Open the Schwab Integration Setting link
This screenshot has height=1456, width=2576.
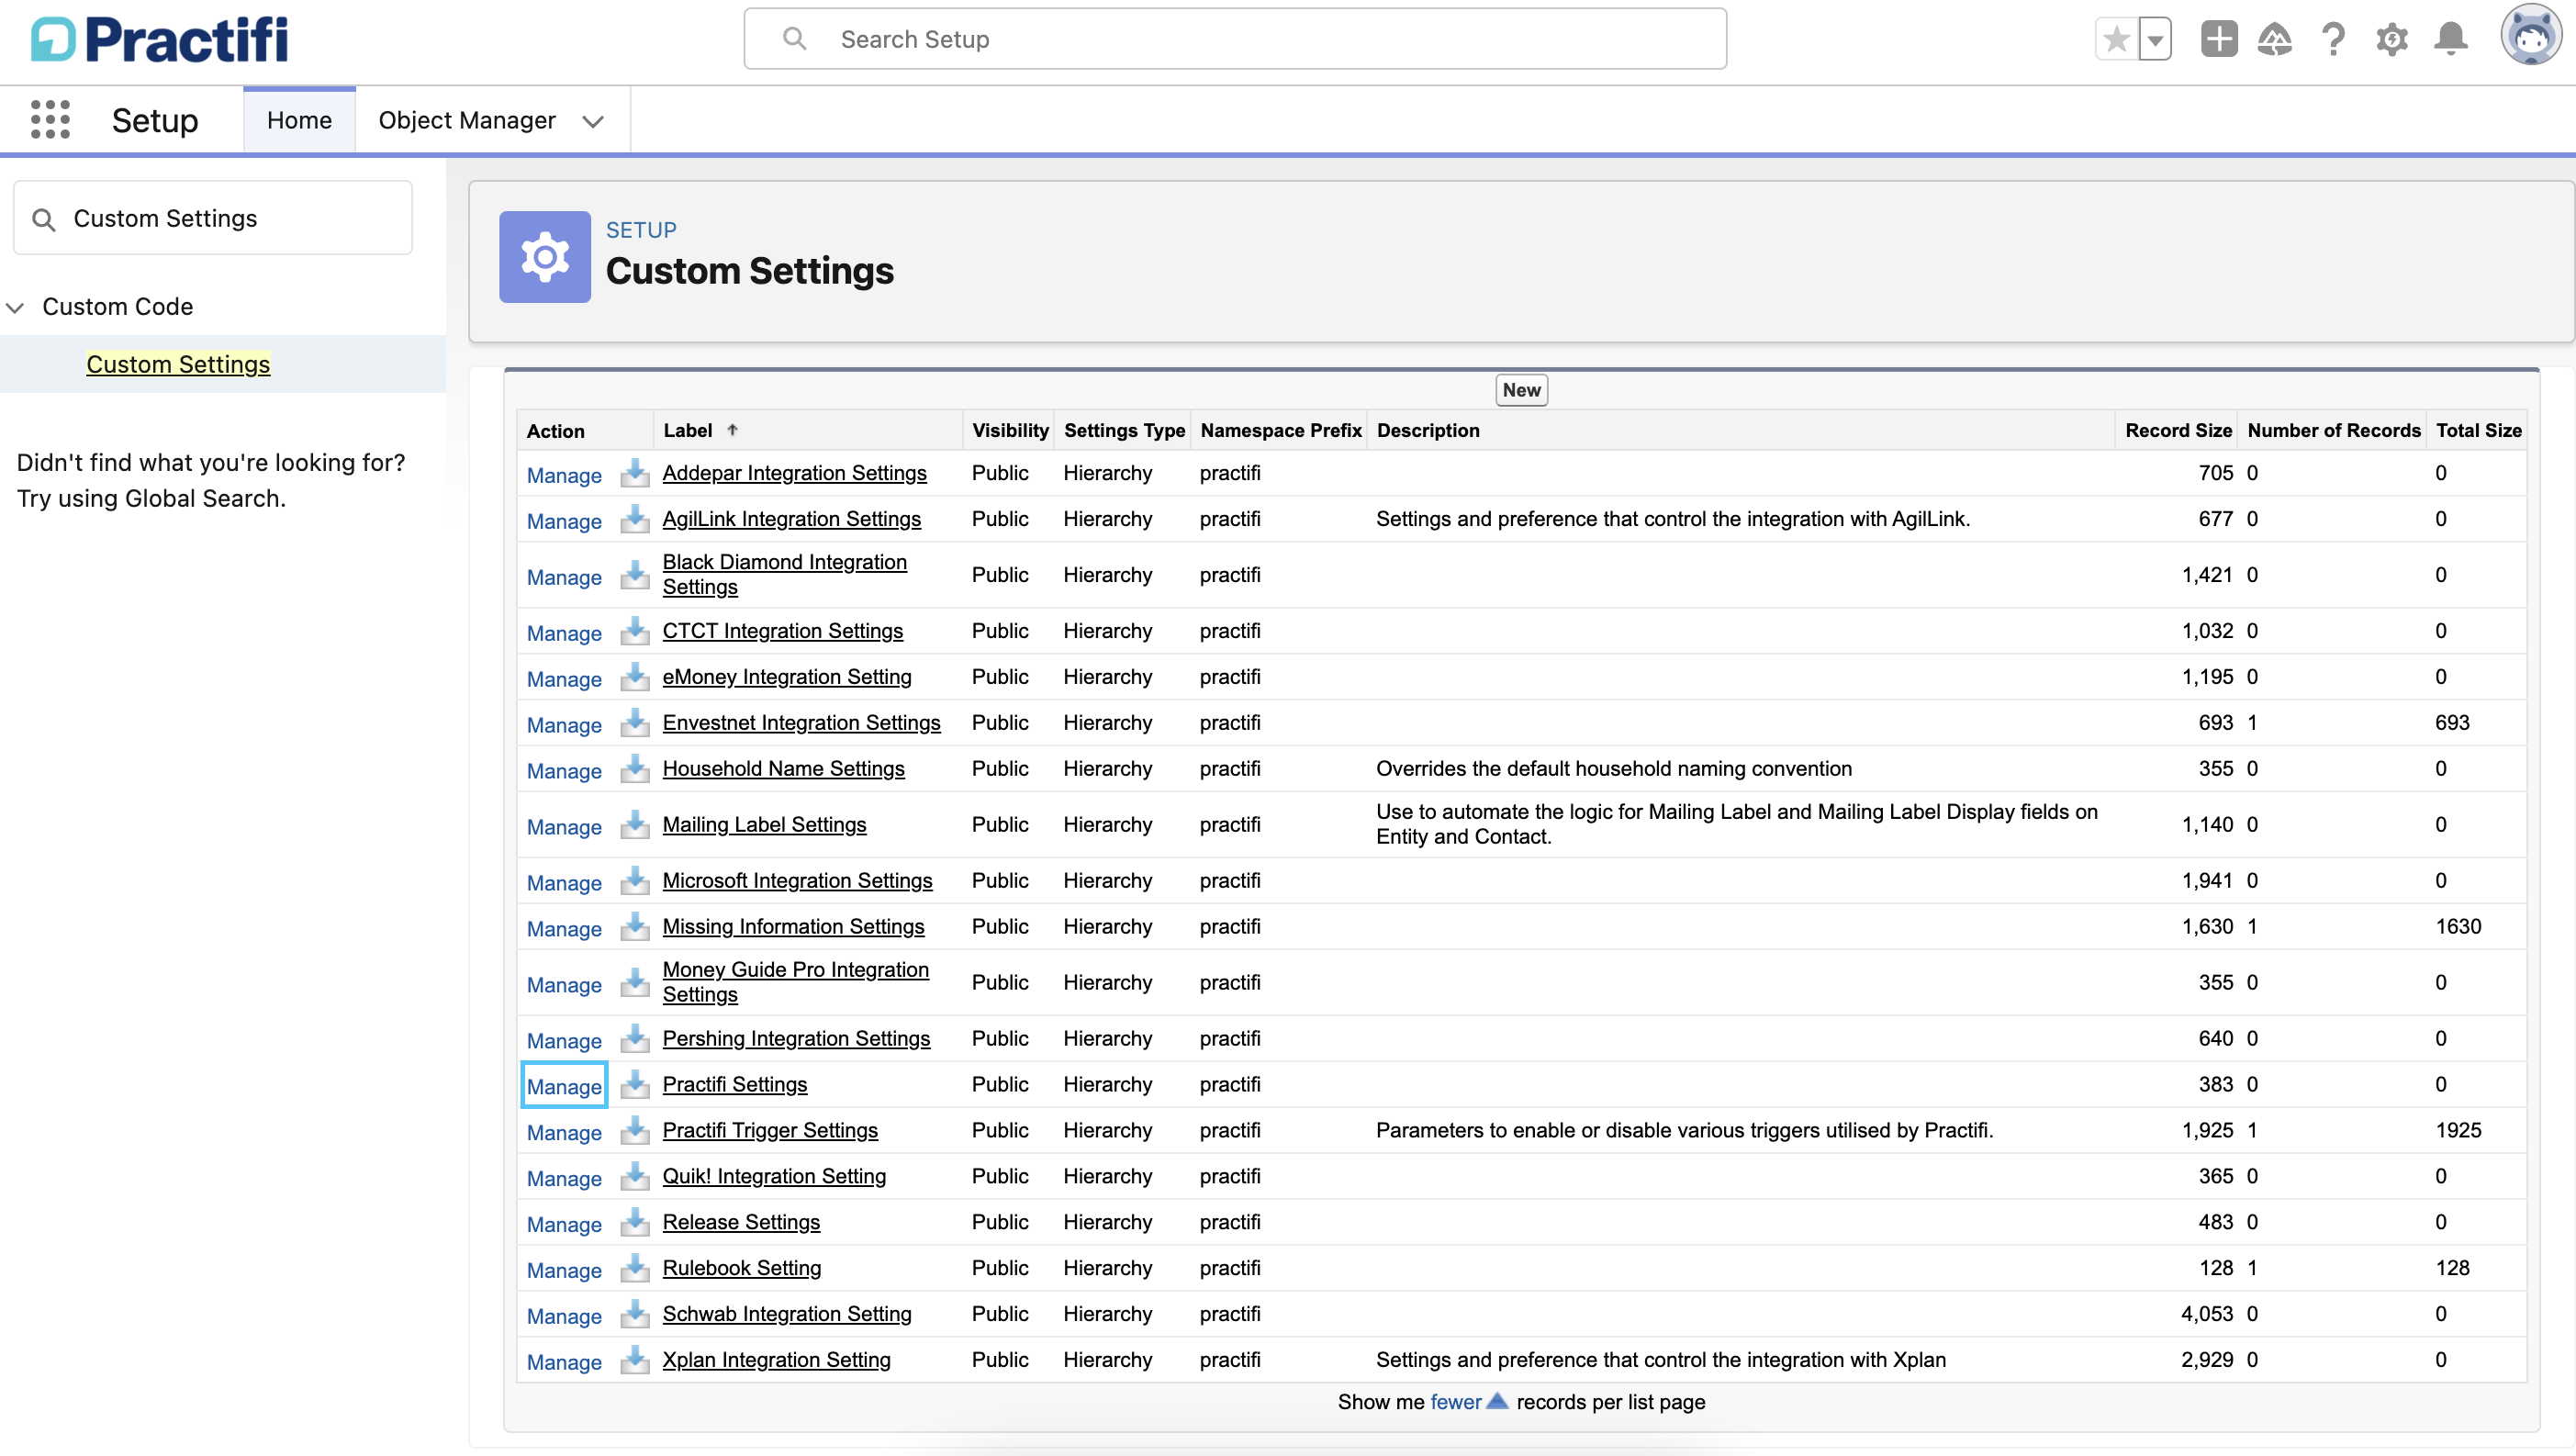click(x=787, y=1314)
